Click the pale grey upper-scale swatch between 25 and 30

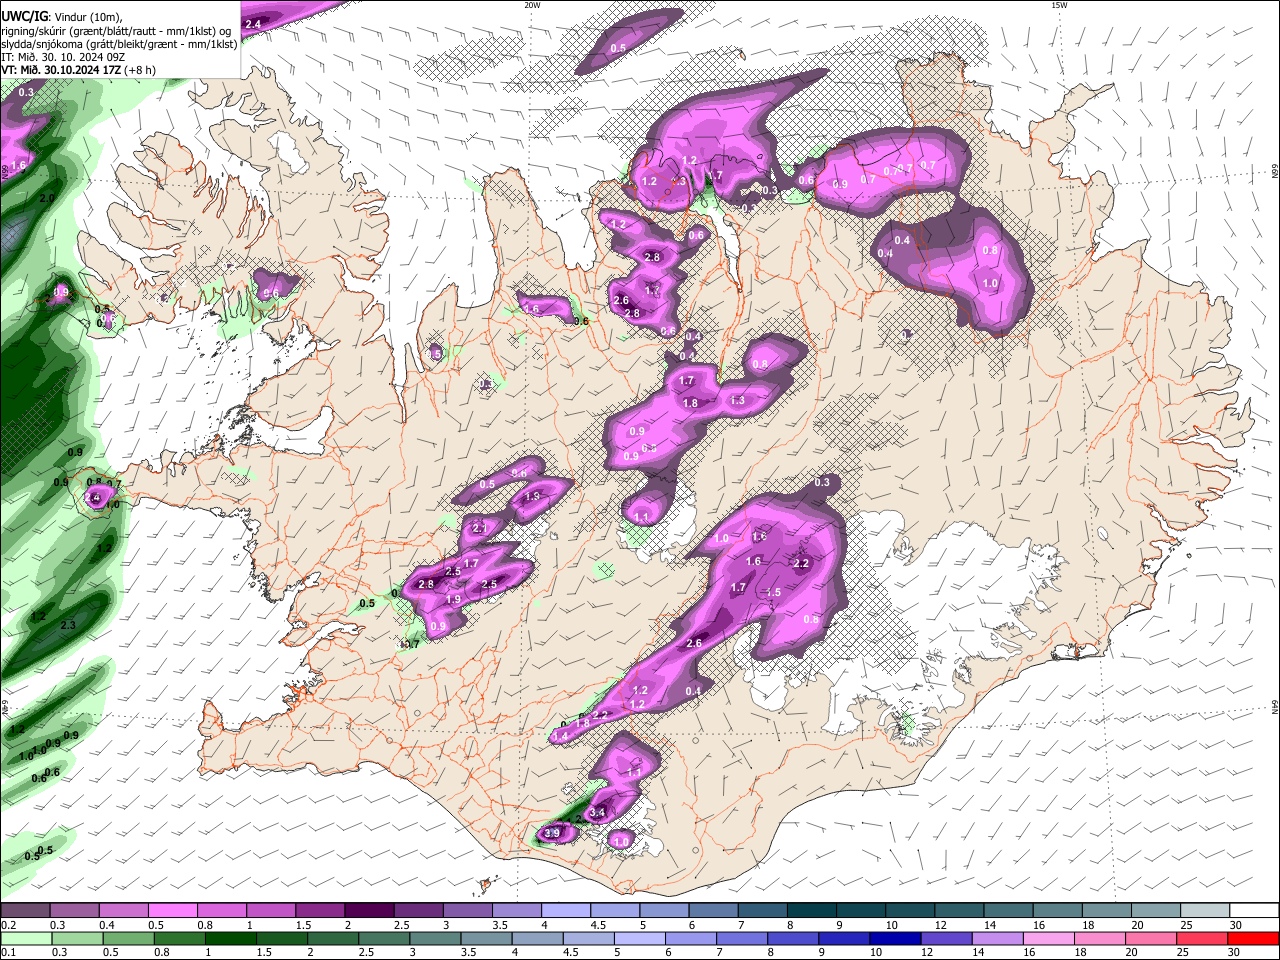click(x=1205, y=911)
